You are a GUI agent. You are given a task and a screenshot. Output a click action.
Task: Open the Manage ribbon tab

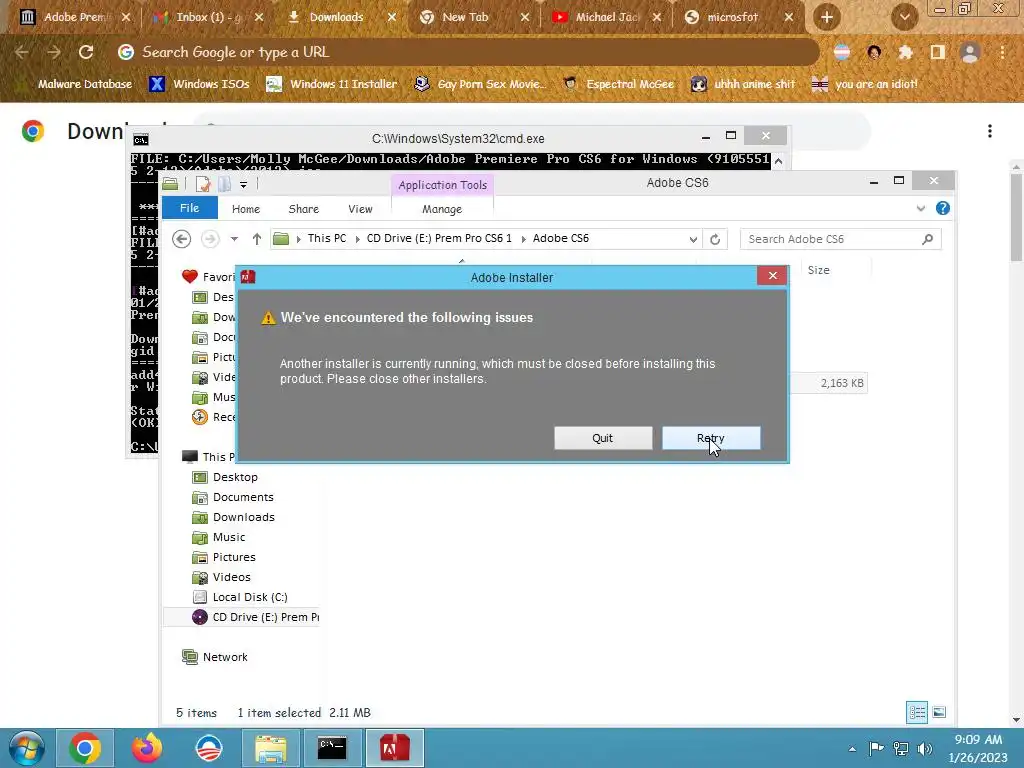pos(442,210)
